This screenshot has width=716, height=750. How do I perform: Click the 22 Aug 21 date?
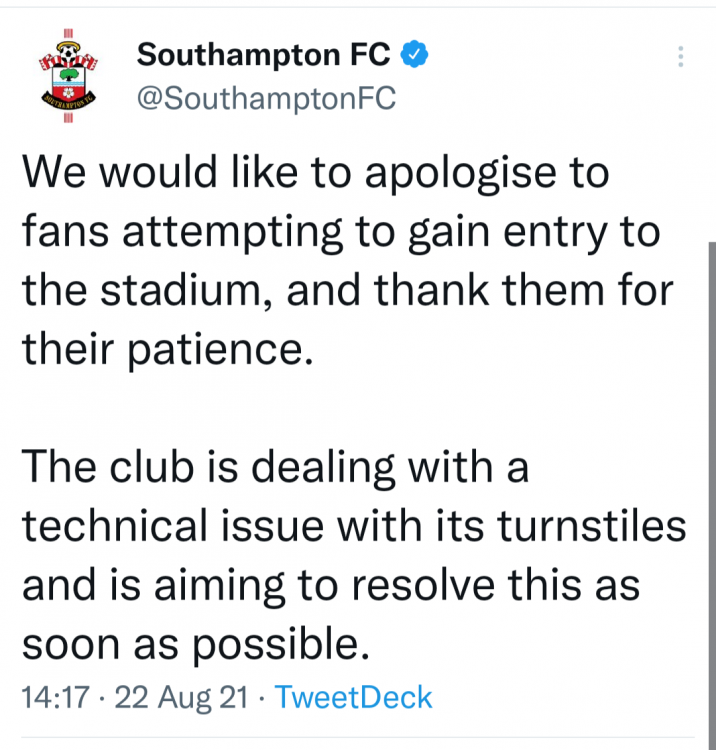pyautogui.click(x=180, y=697)
